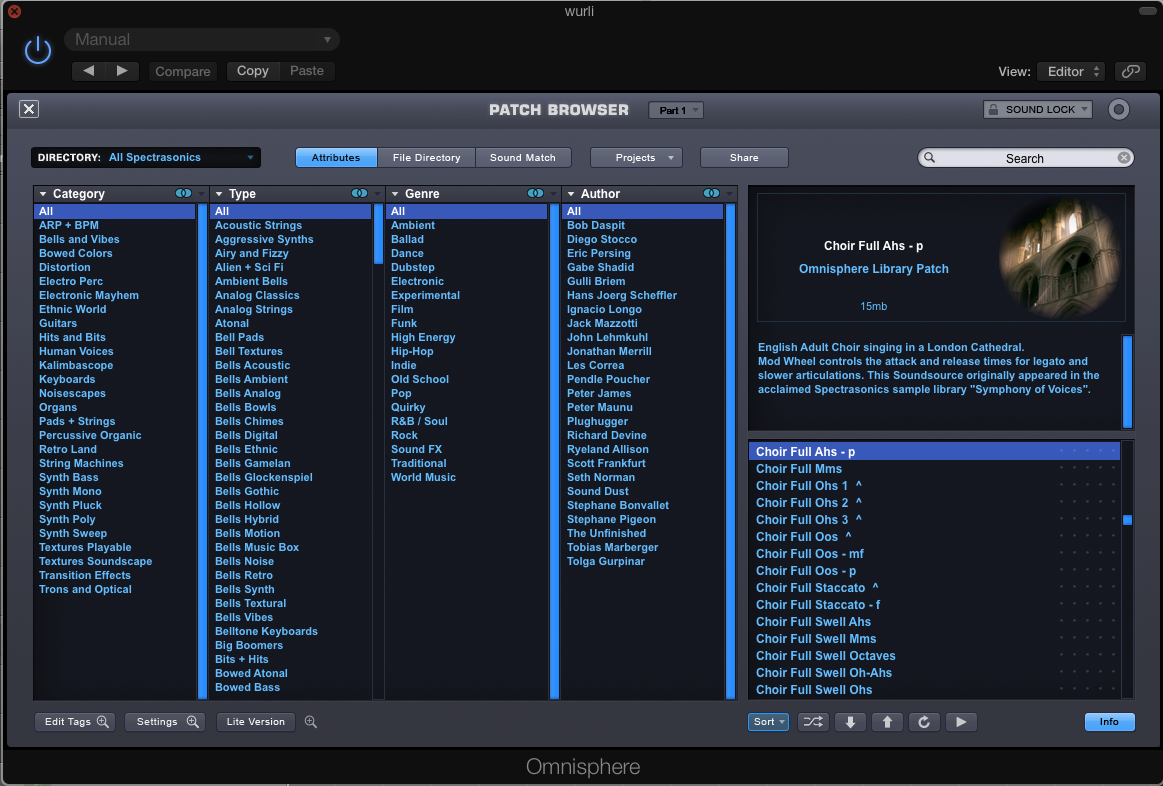This screenshot has width=1163, height=786.
Task: Open the Sort dropdown
Action: 768,721
